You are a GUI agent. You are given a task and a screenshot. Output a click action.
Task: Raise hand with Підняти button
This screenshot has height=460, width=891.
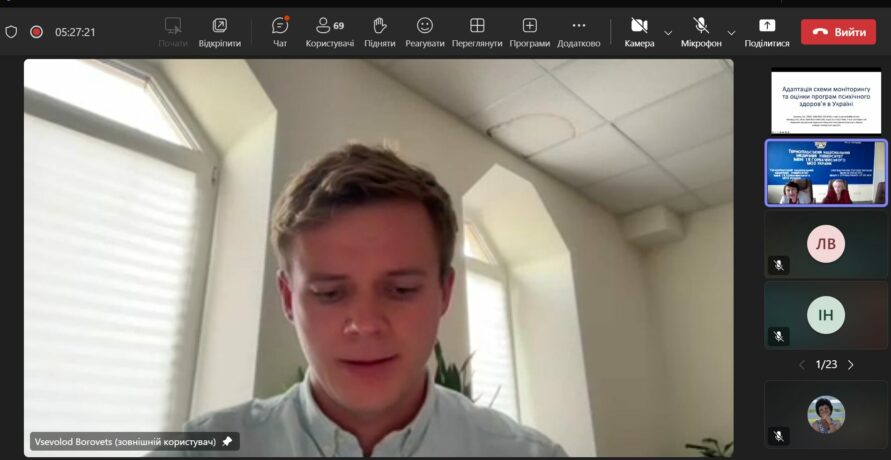coord(379,31)
